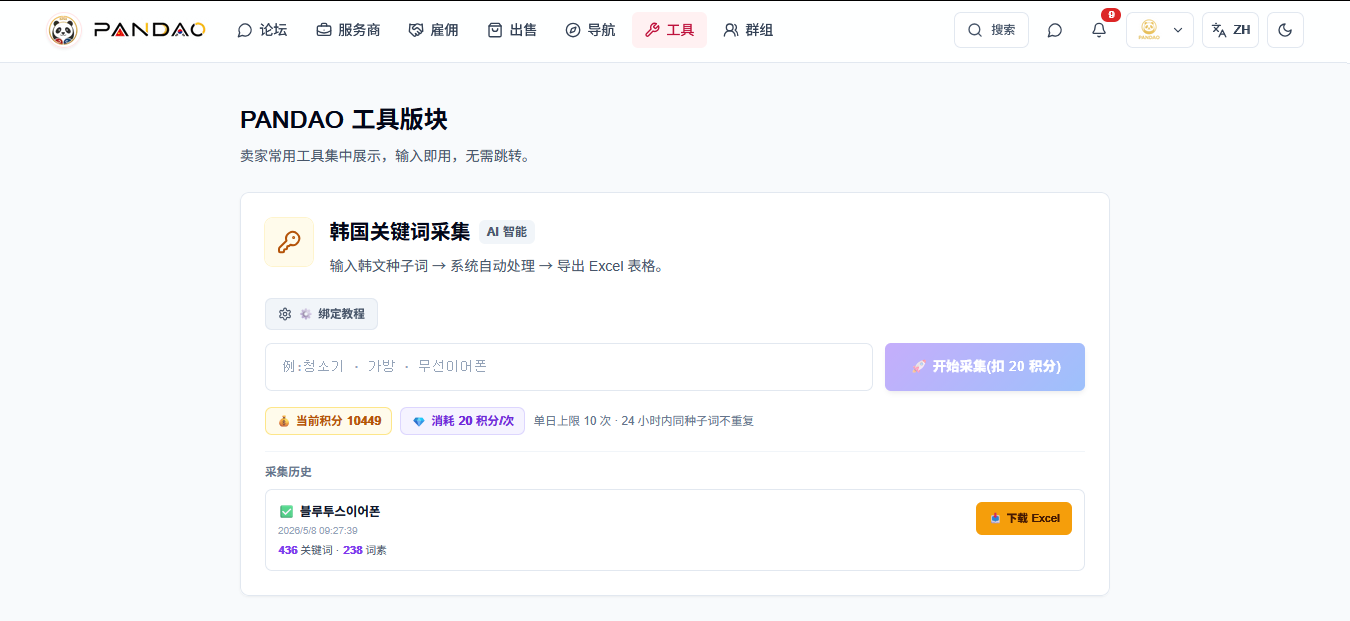Go to the 雇佣 section
Viewport: 1350px width, 621px height.
pos(434,30)
